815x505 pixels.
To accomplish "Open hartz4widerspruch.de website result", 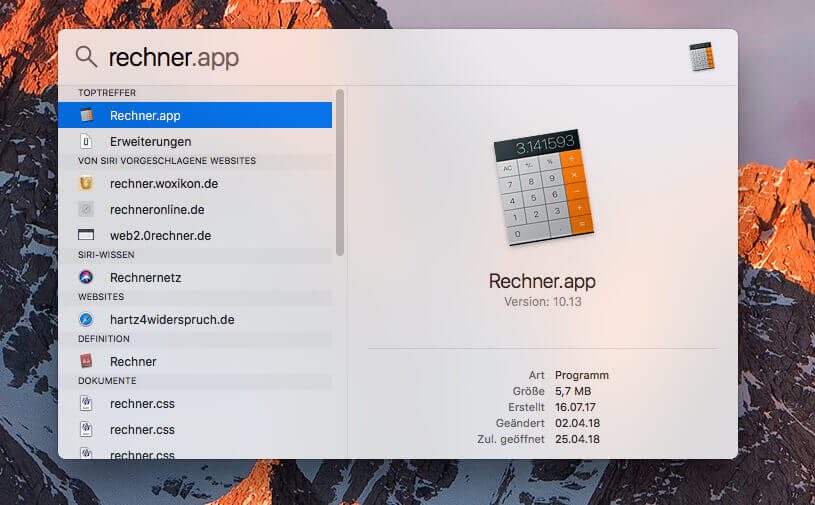I will click(195, 320).
